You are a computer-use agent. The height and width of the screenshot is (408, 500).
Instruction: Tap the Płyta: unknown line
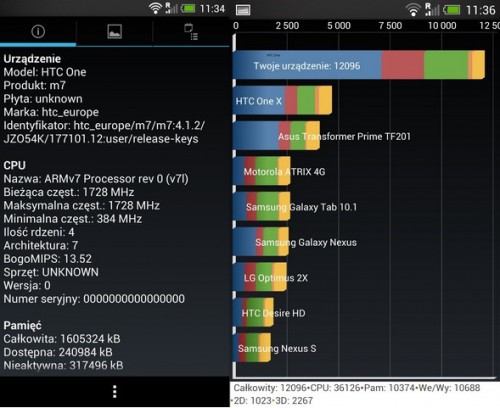pos(43,99)
